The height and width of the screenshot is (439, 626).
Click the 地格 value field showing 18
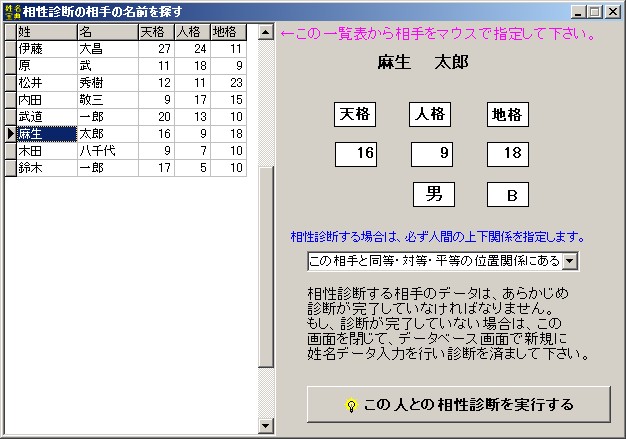pos(508,154)
